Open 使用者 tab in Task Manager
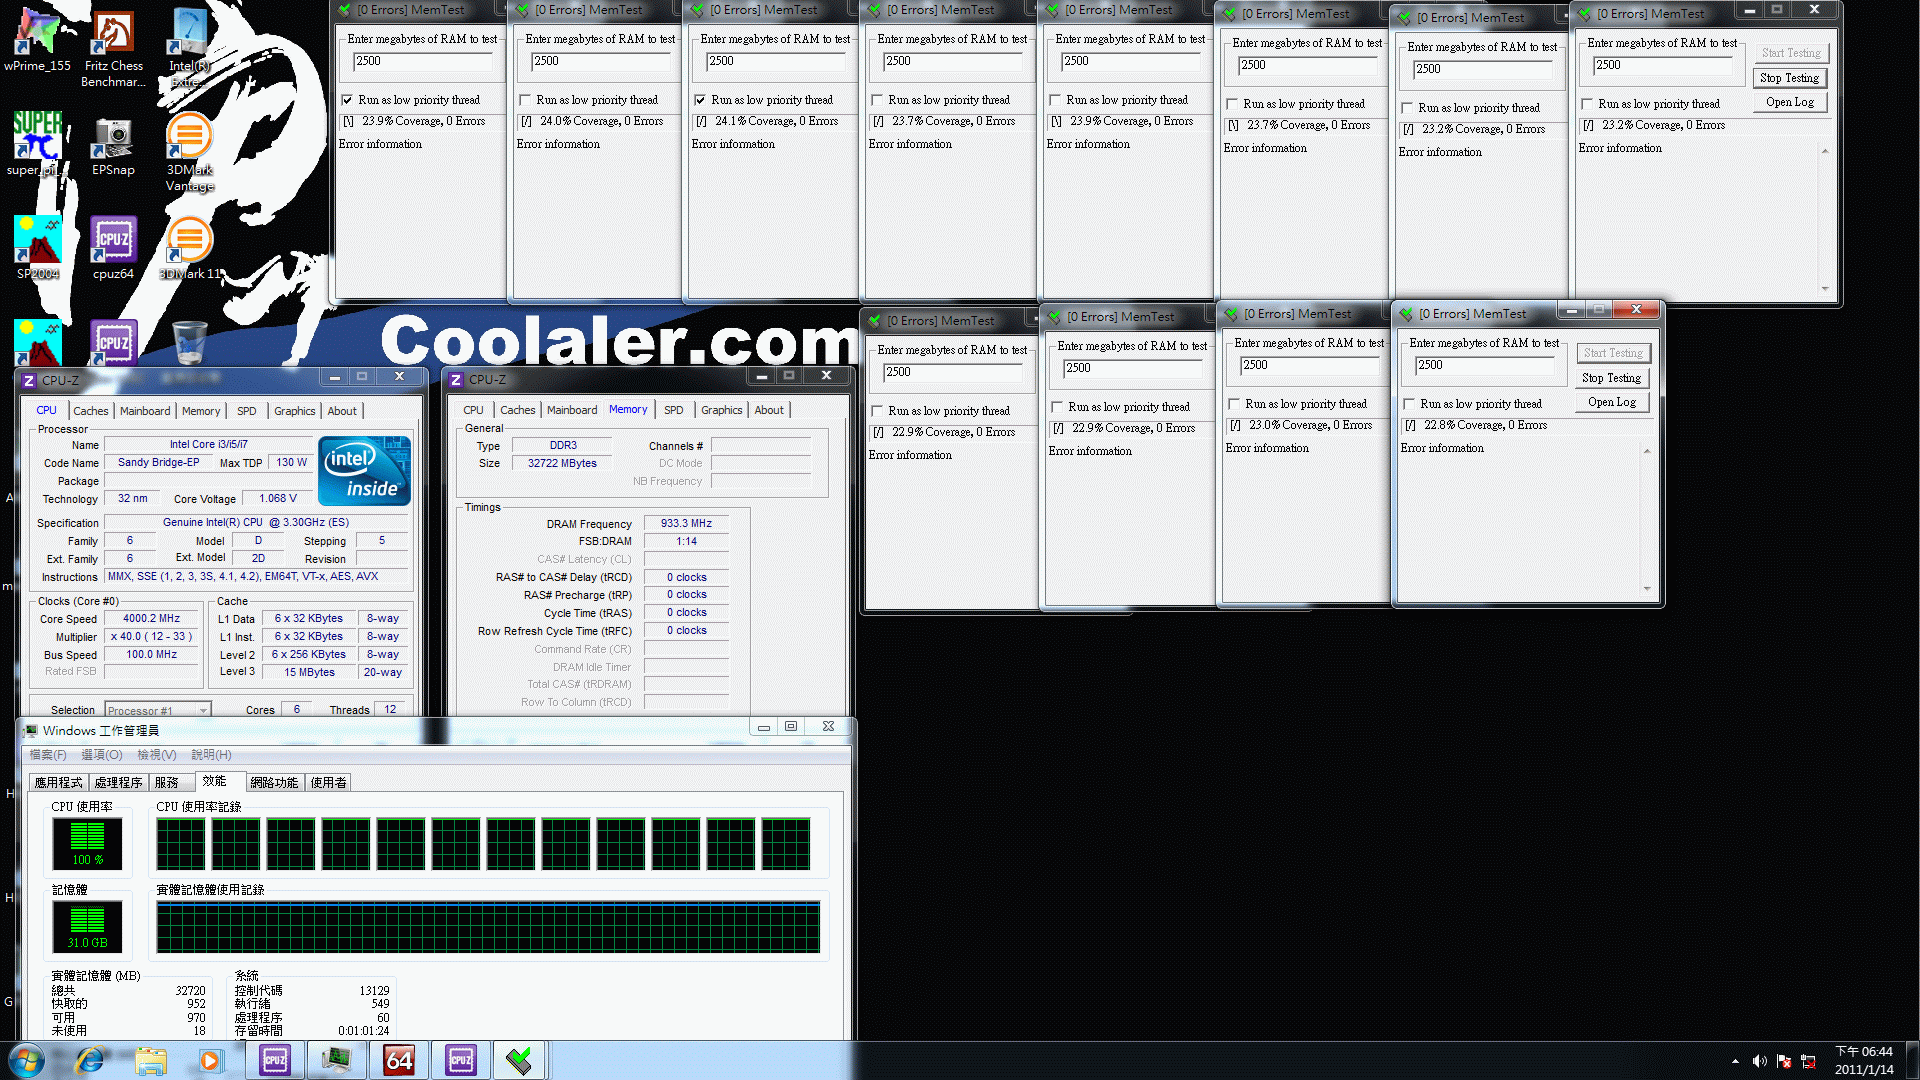1920x1080 pixels. [x=328, y=783]
